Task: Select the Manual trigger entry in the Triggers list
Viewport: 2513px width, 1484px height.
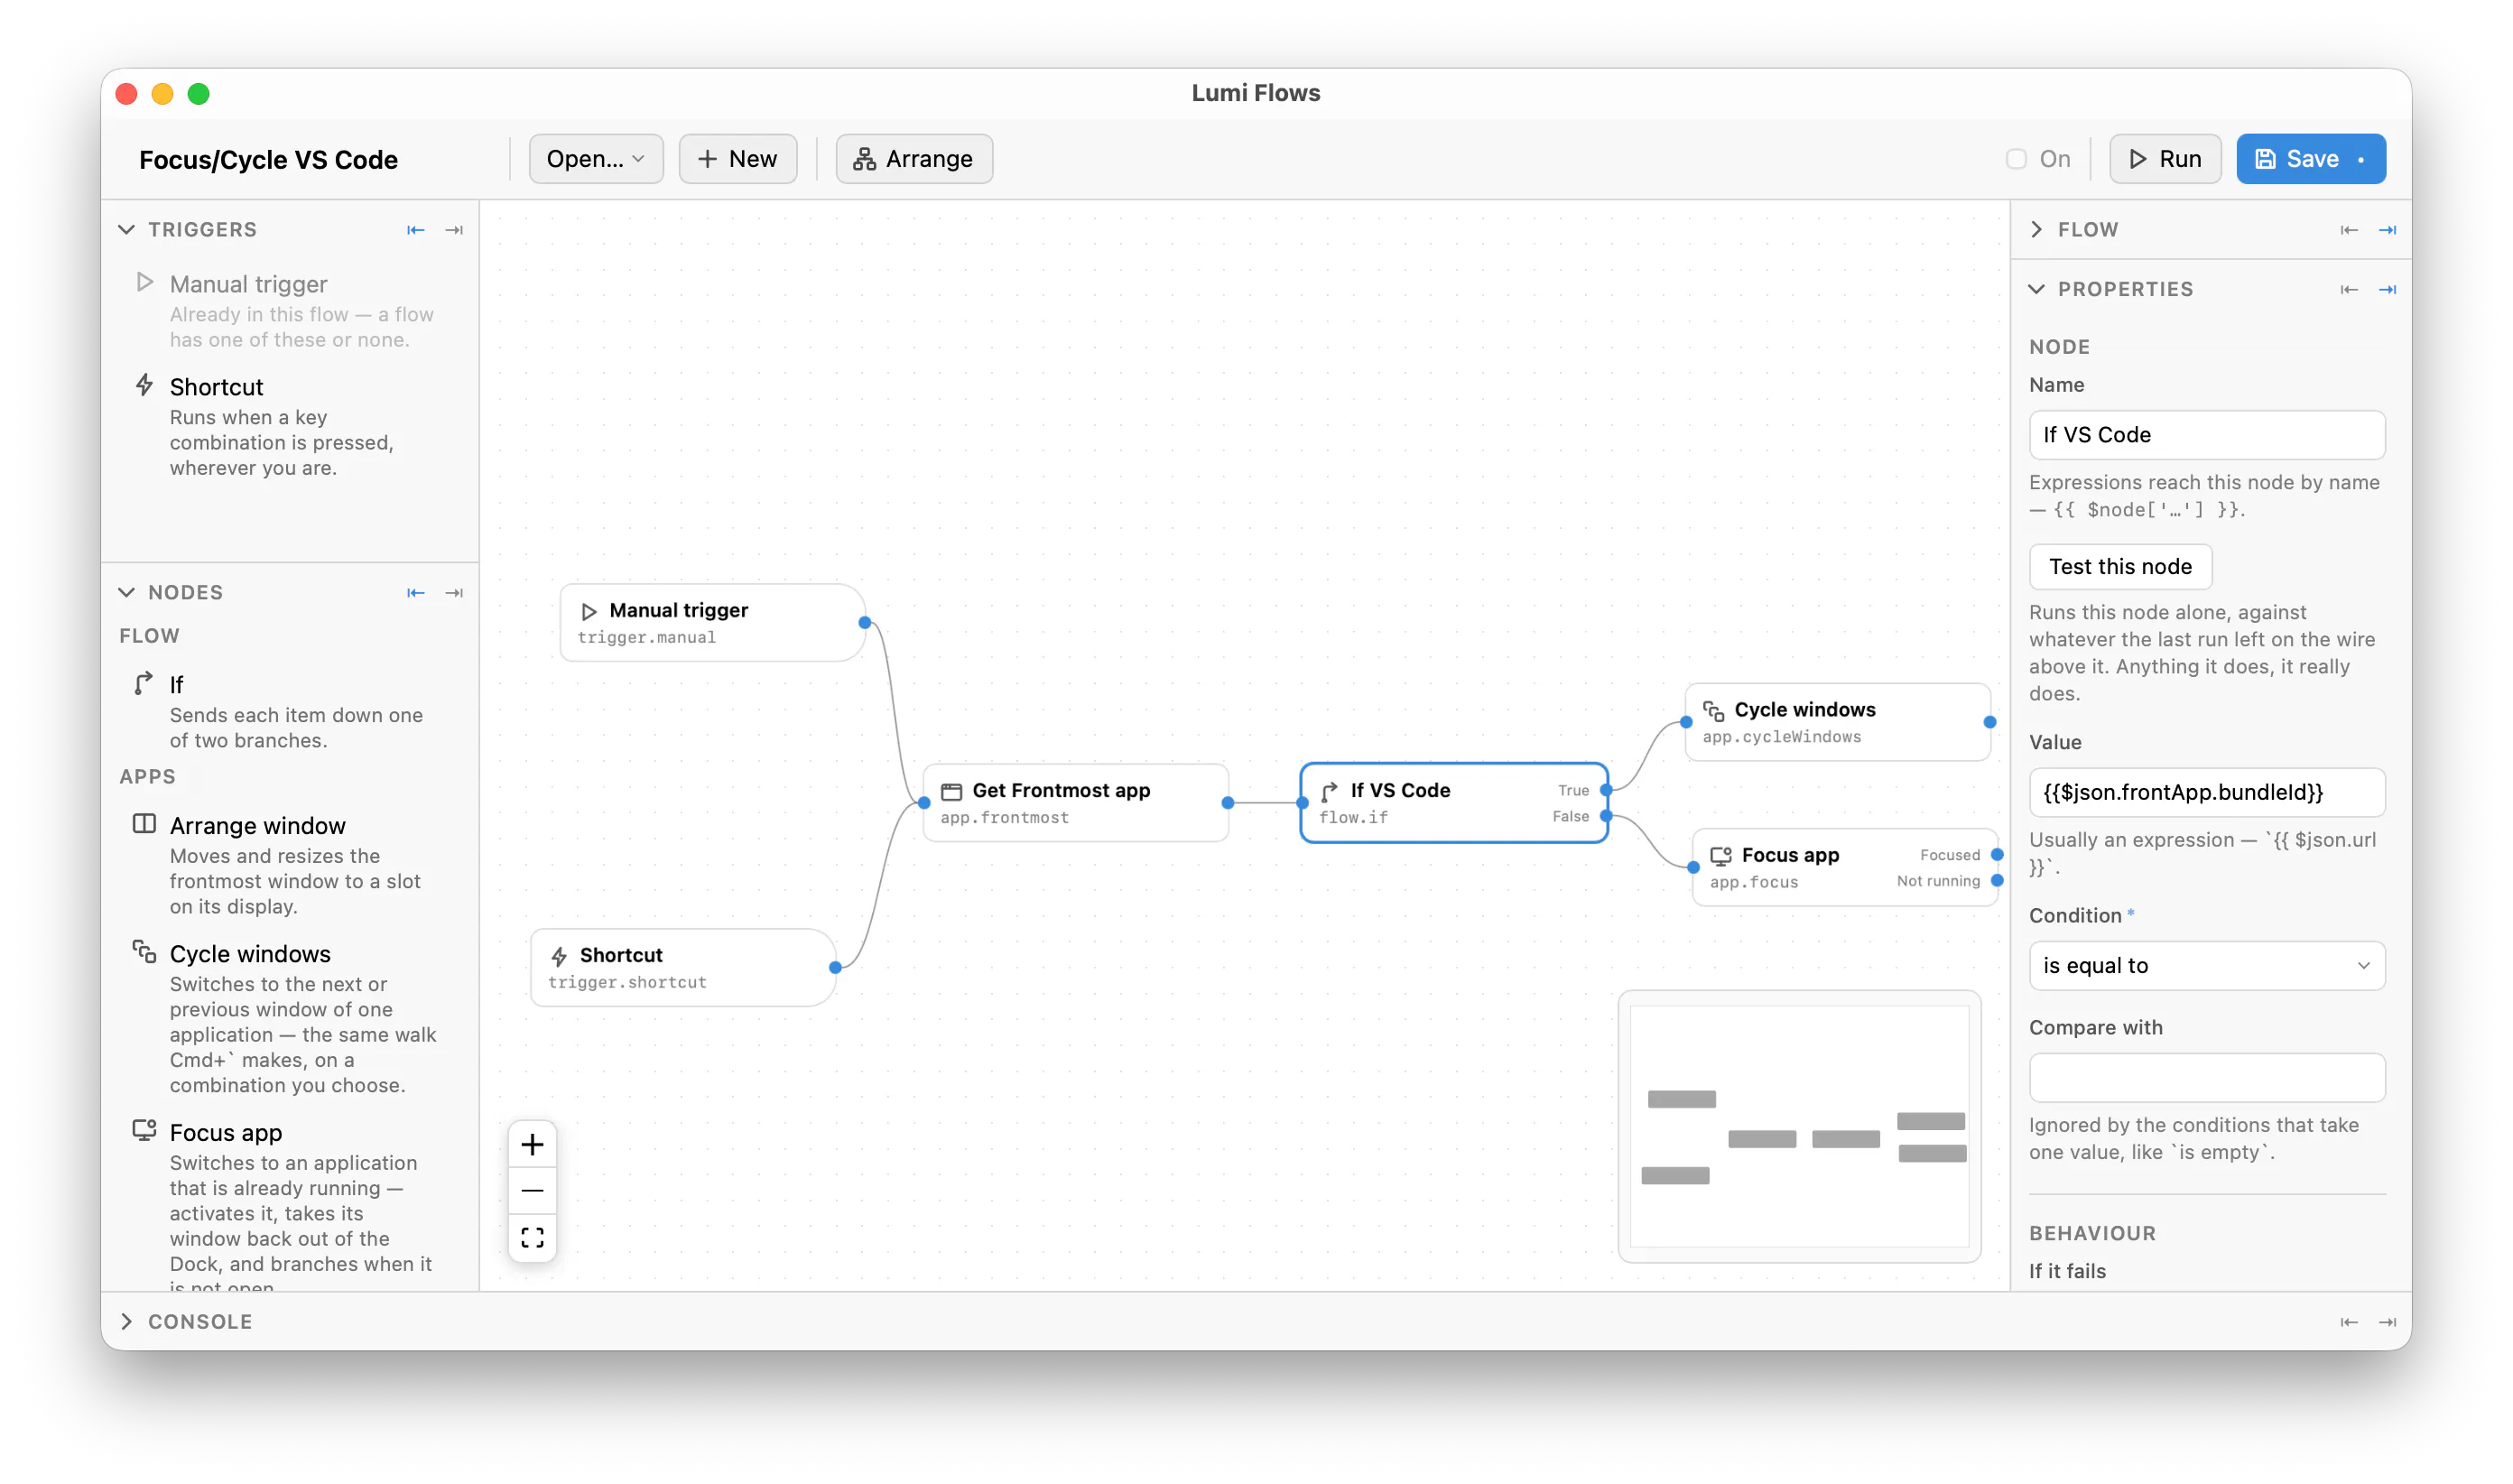Action: [288, 311]
